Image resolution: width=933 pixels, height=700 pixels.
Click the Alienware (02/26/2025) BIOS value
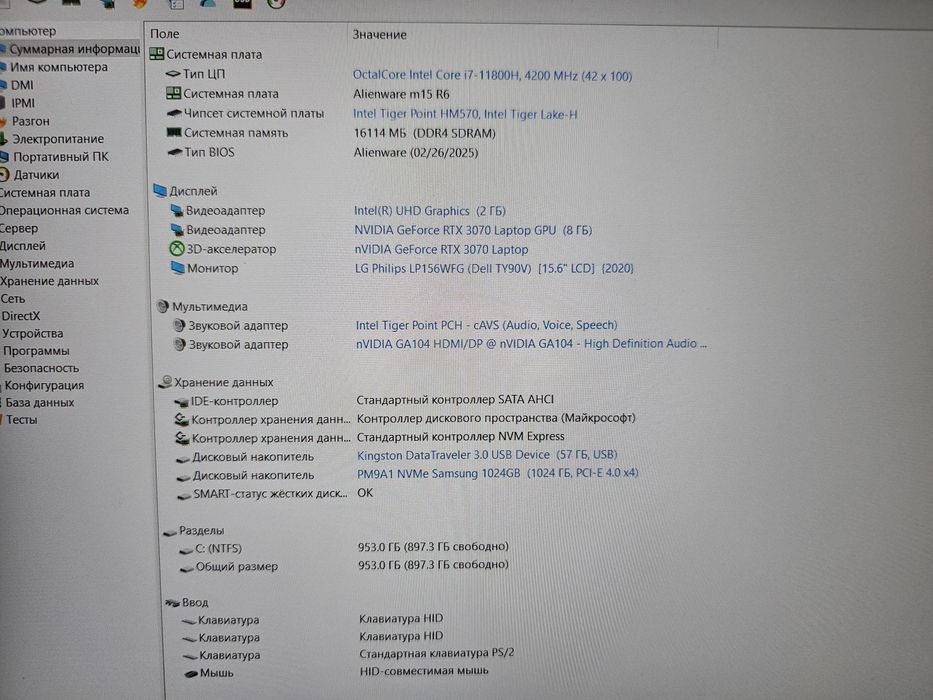[416, 152]
